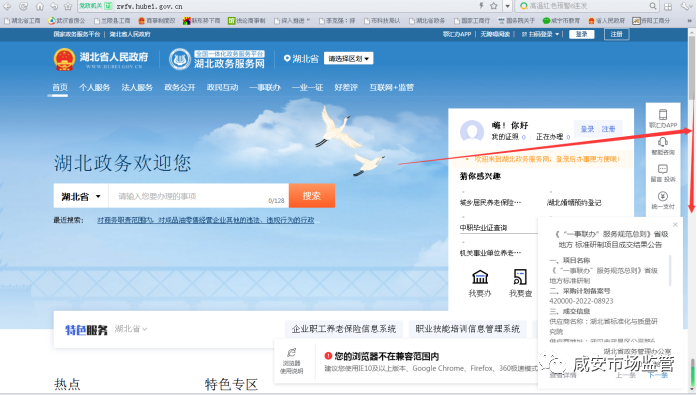Close the announcement popup
Viewport: 697px width, 395px height.
(675, 224)
